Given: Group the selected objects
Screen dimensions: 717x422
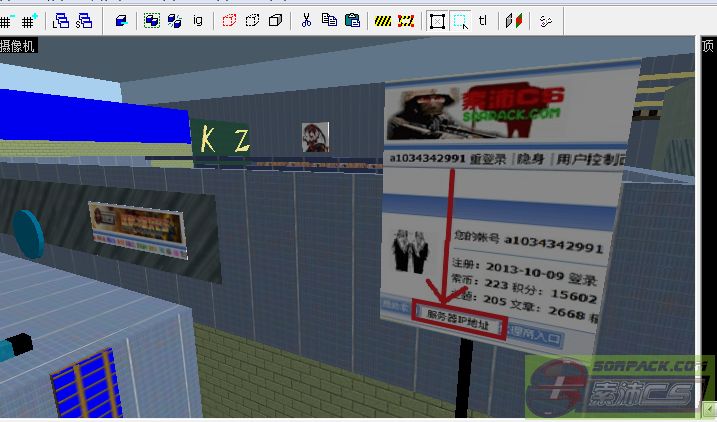Looking at the screenshot, I should (x=152, y=20).
